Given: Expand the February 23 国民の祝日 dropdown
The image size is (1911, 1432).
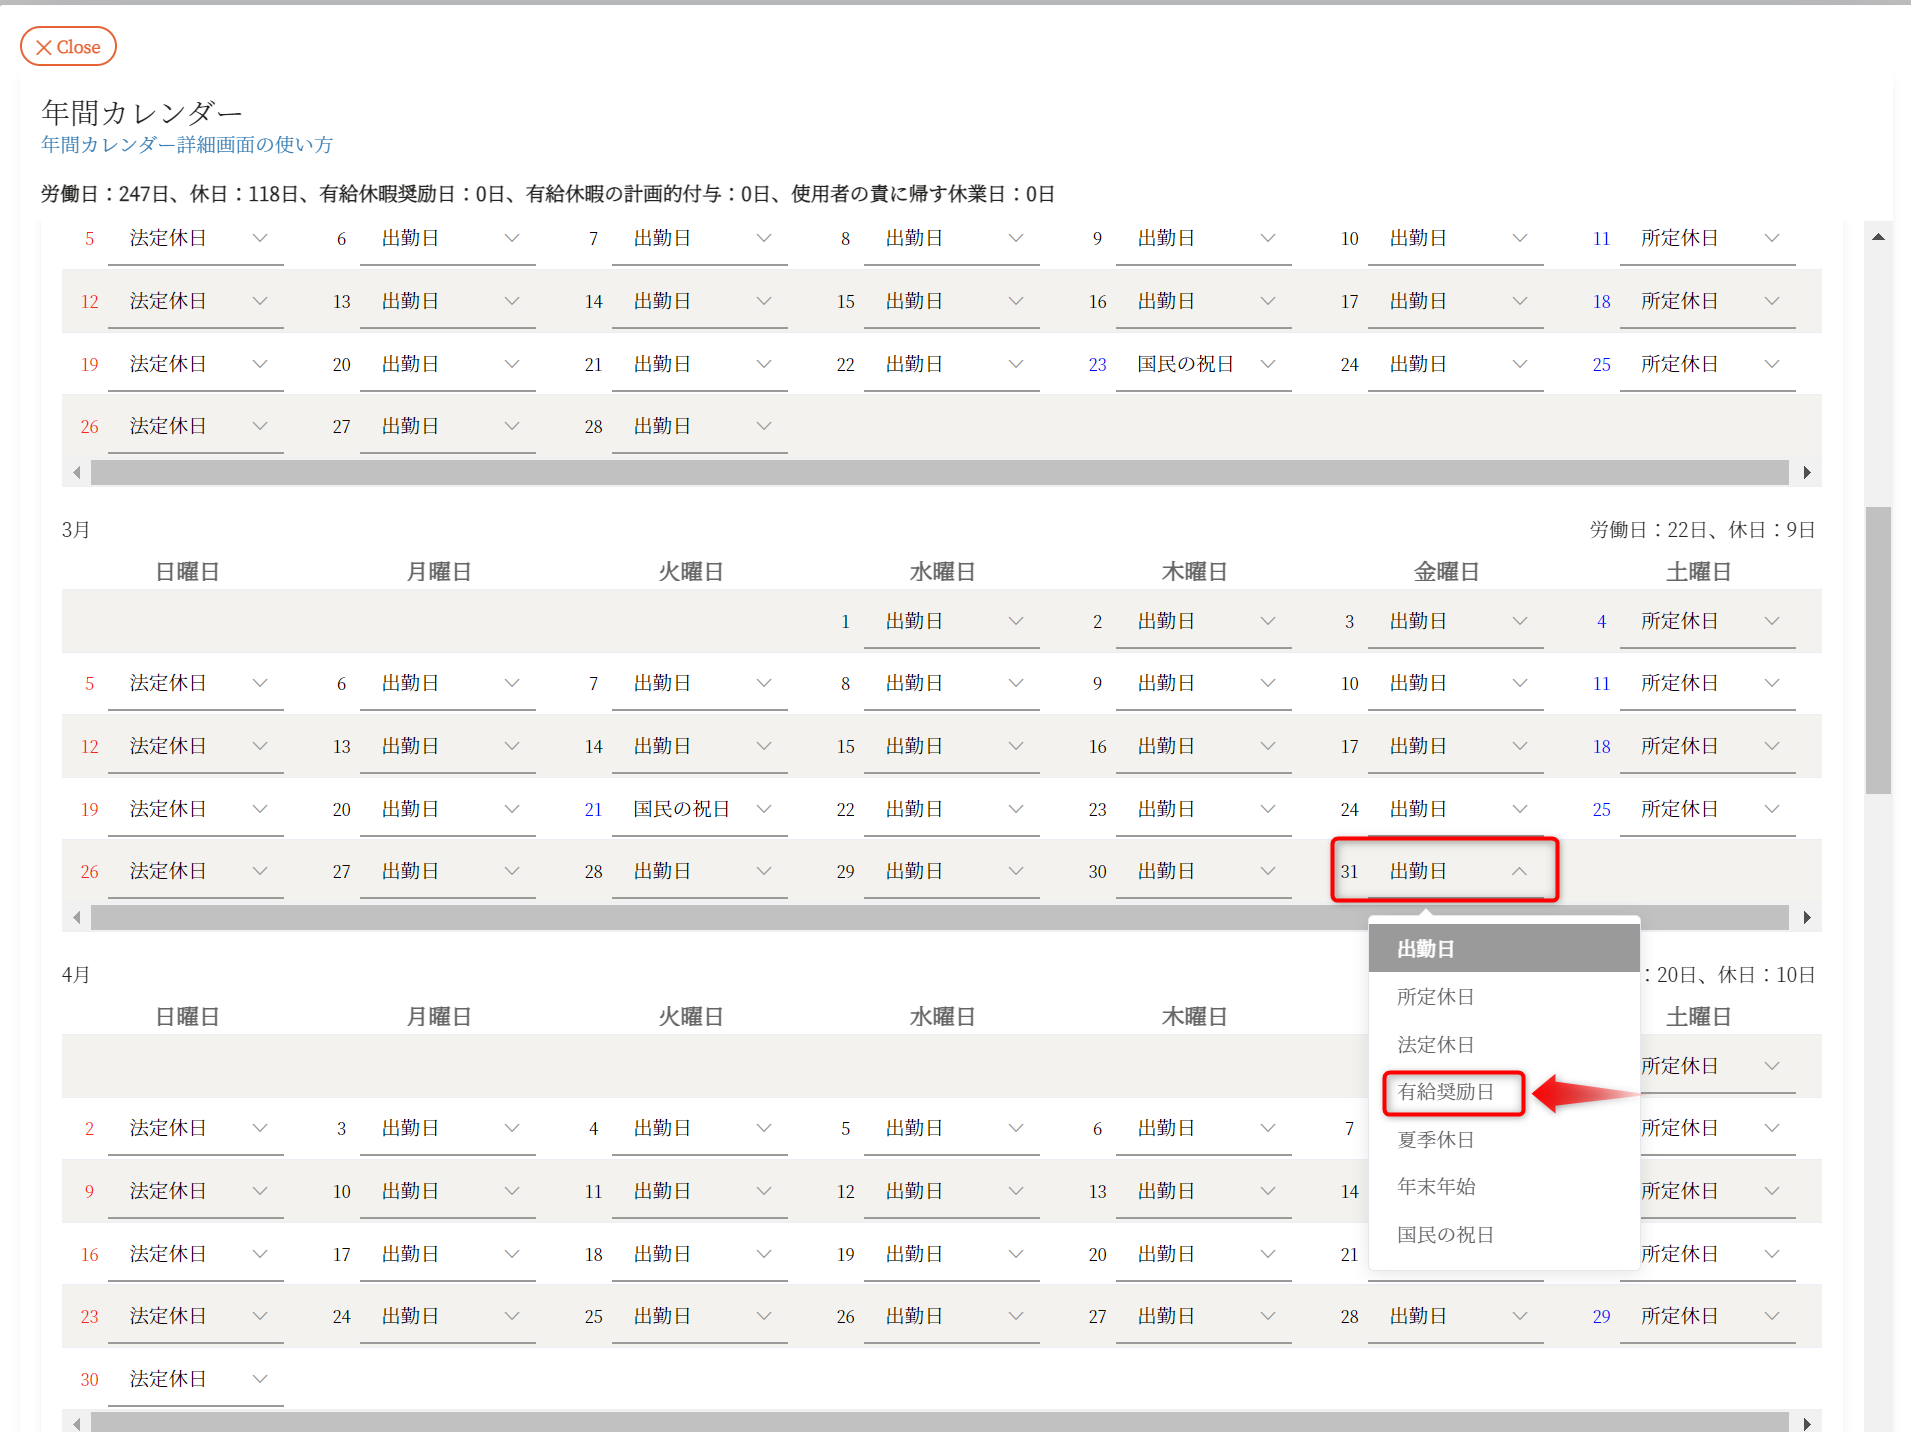Looking at the screenshot, I should pyautogui.click(x=1204, y=364).
